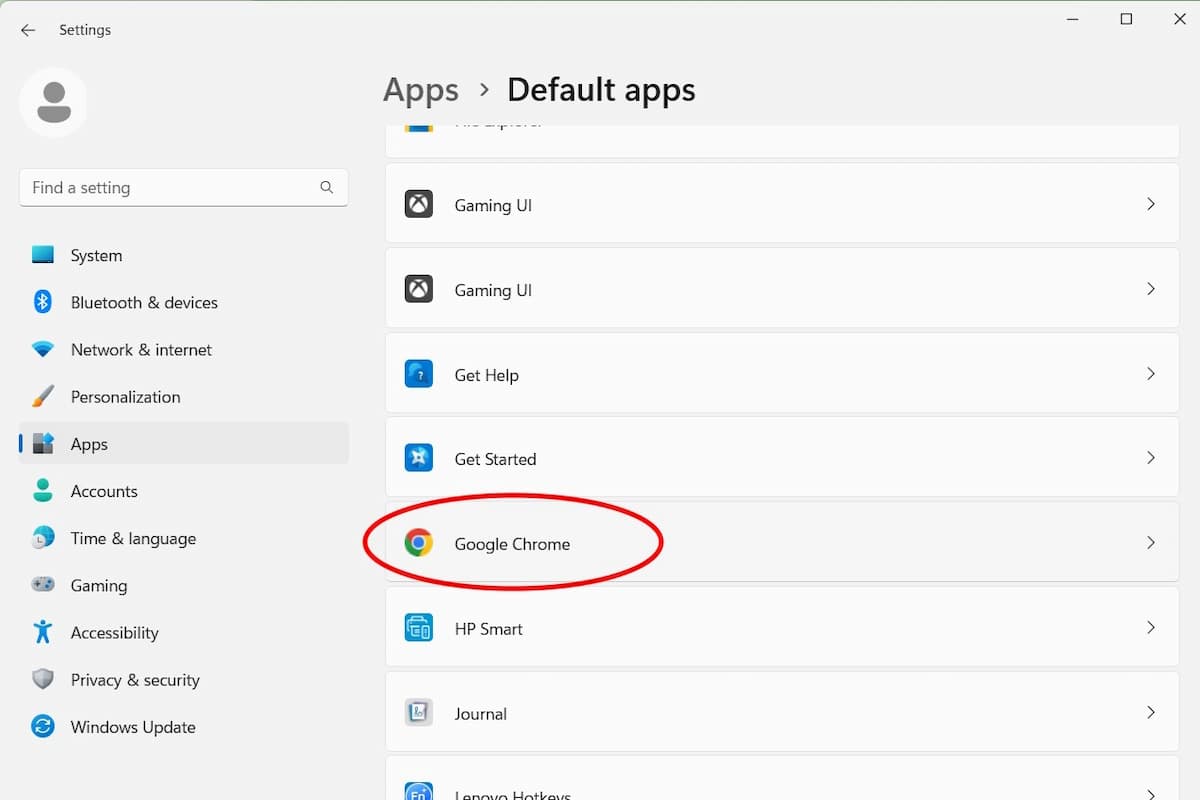Click the Personalization paintbrush icon
Viewport: 1200px width, 800px height.
pyautogui.click(x=43, y=397)
